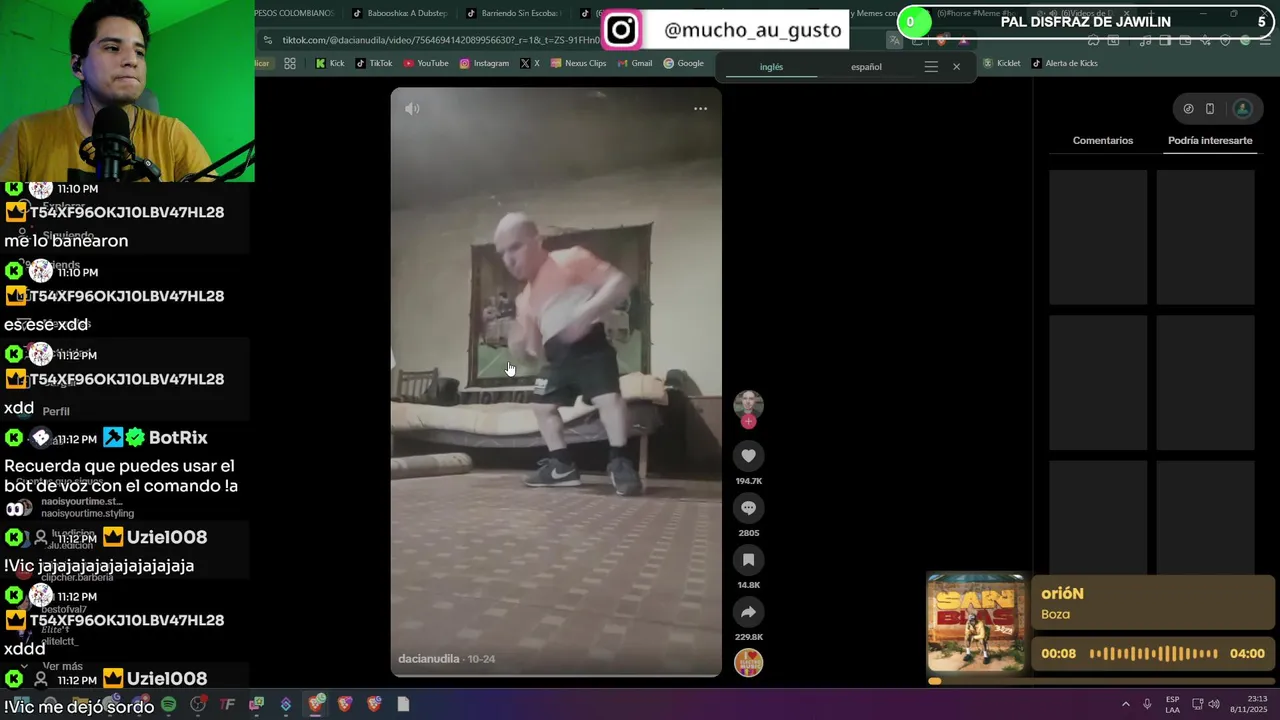Follow the creator via red plus badge

748,422
